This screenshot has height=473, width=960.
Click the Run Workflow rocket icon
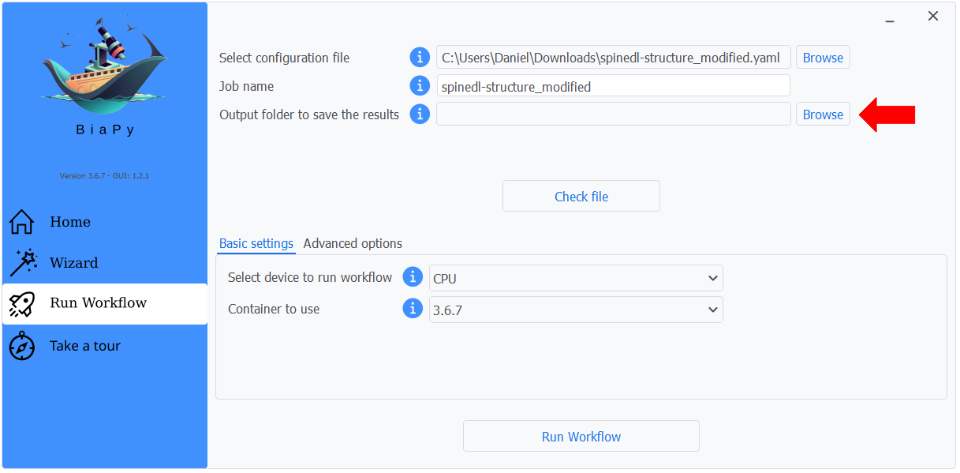(x=22, y=304)
